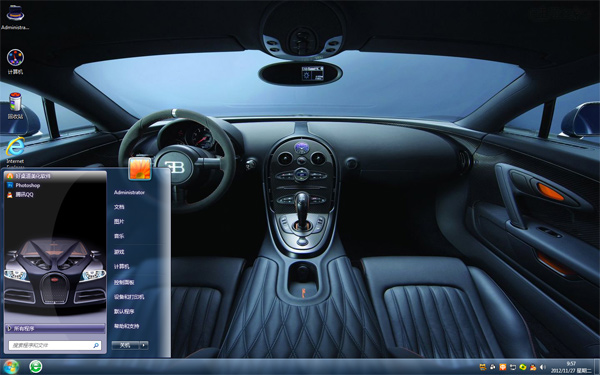600x375 pixels.
Task: Click the orange square tray icon
Action: (502, 367)
